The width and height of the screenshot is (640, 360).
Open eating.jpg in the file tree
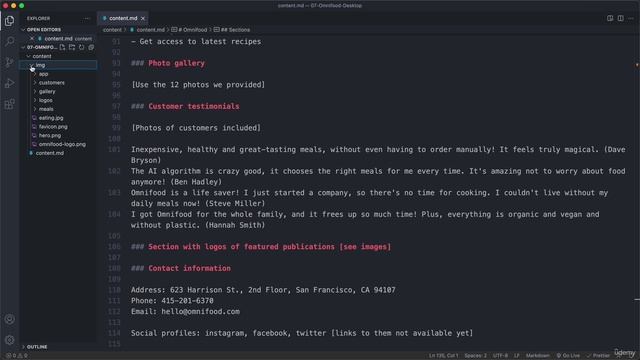(51, 118)
